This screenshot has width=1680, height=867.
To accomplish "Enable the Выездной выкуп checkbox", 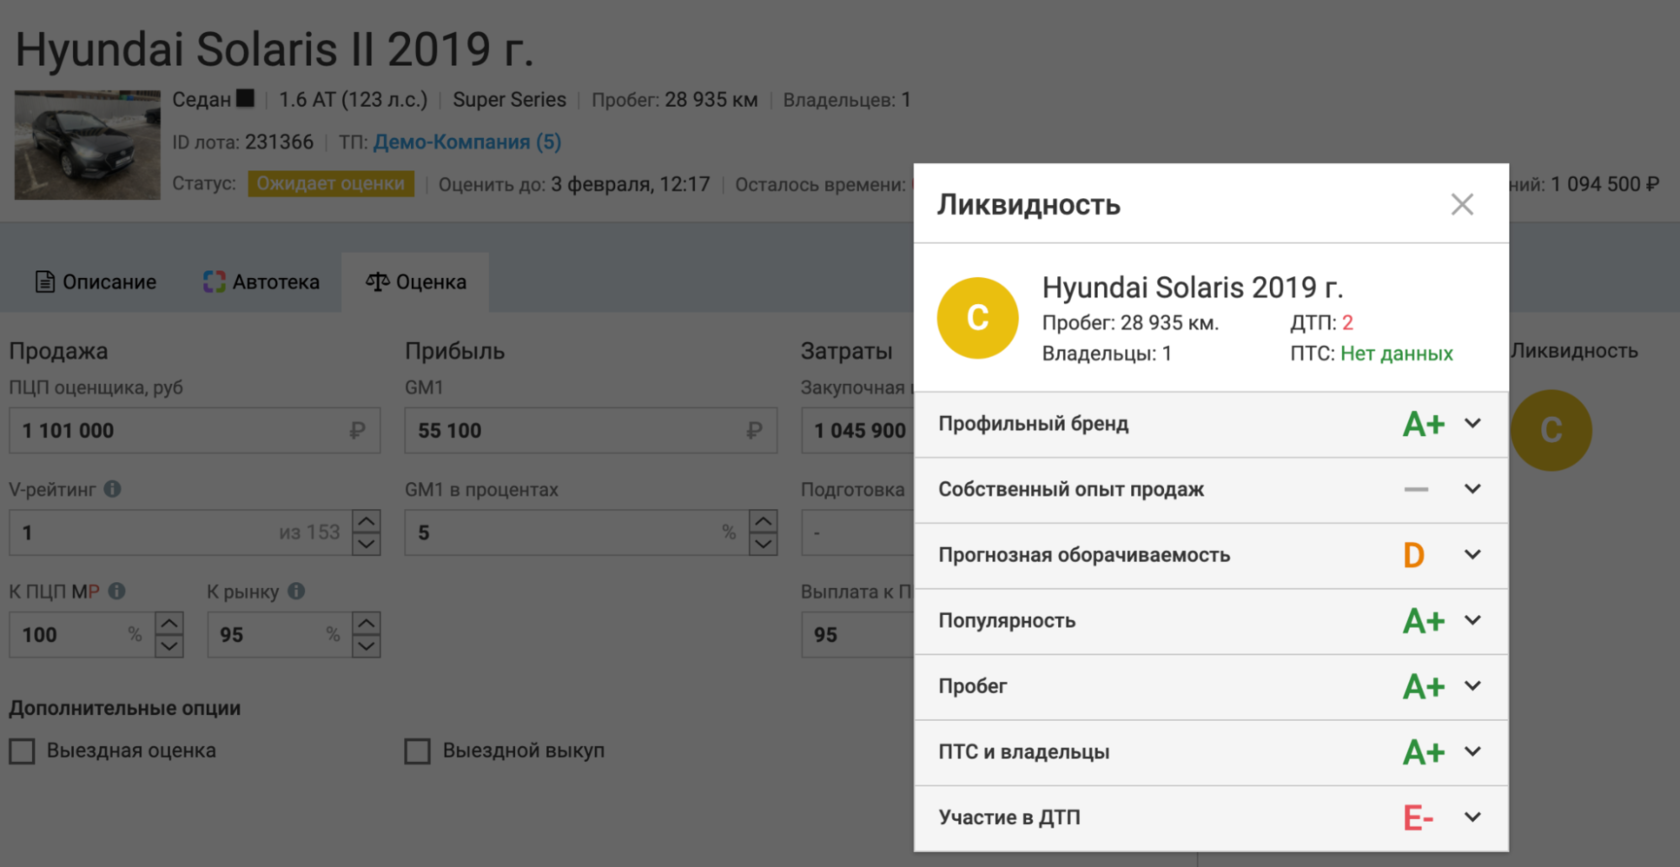I will pos(417,751).
